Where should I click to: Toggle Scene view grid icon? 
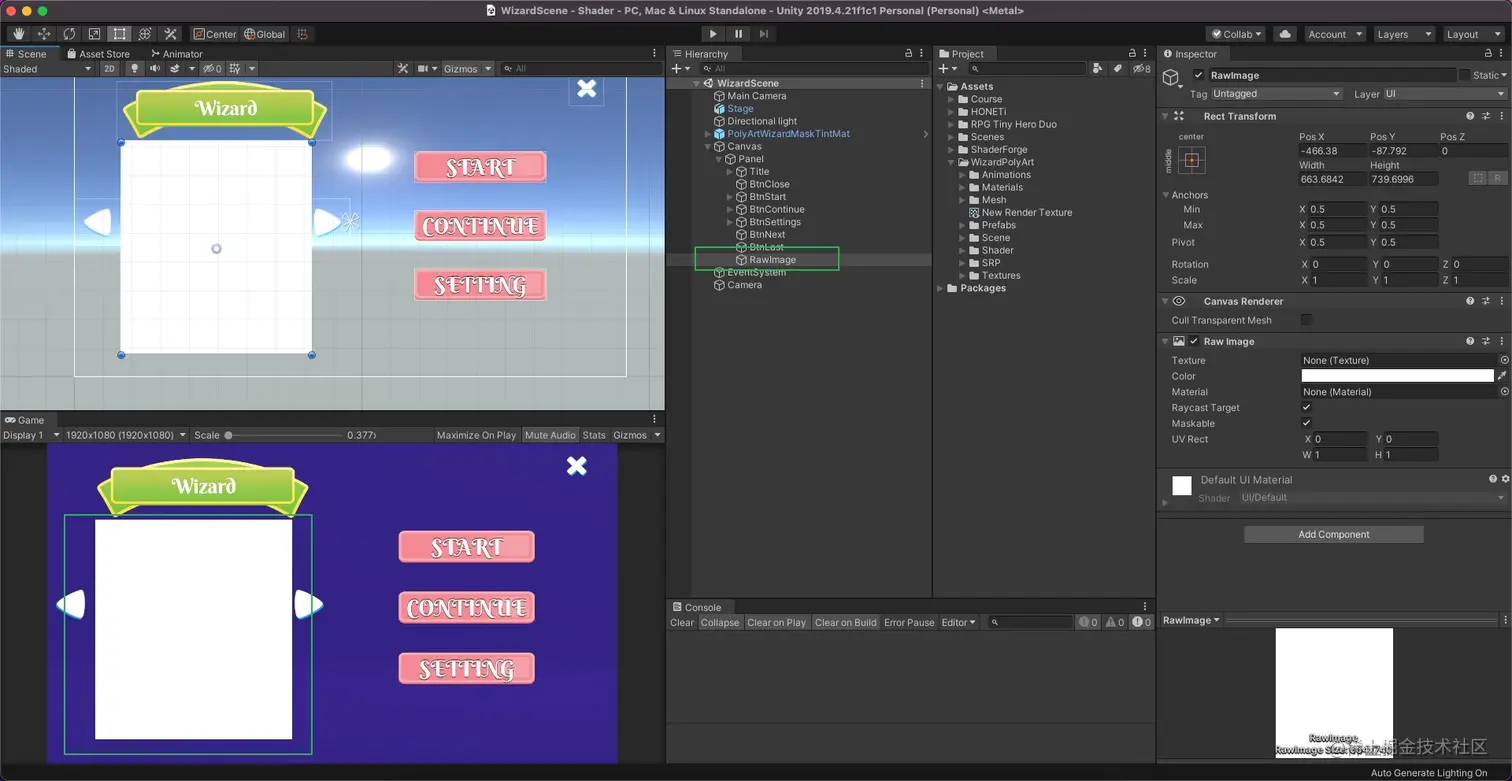(235, 69)
